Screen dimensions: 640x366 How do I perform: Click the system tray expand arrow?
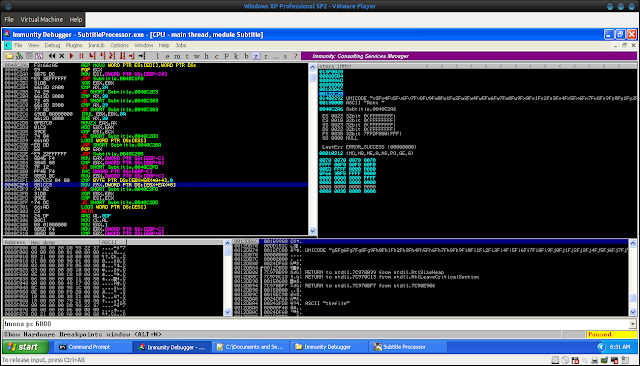coord(601,347)
